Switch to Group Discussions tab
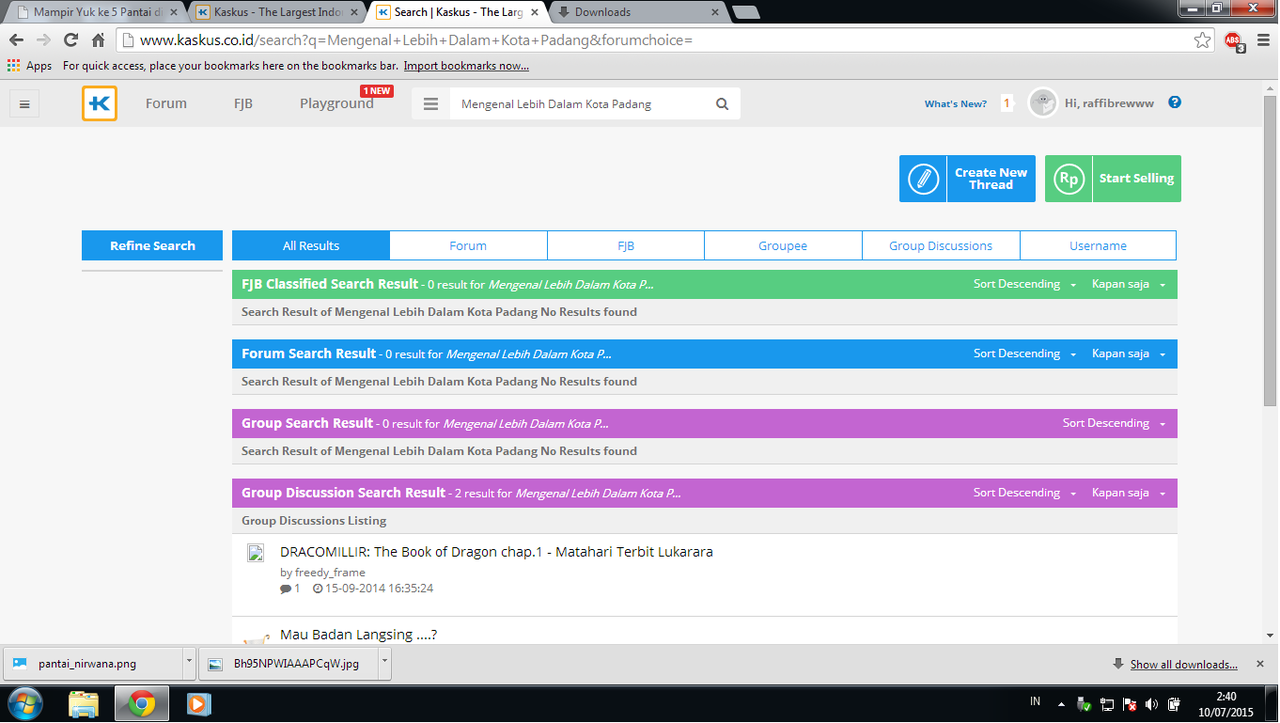Viewport: 1280px width, 723px height. coord(941,245)
